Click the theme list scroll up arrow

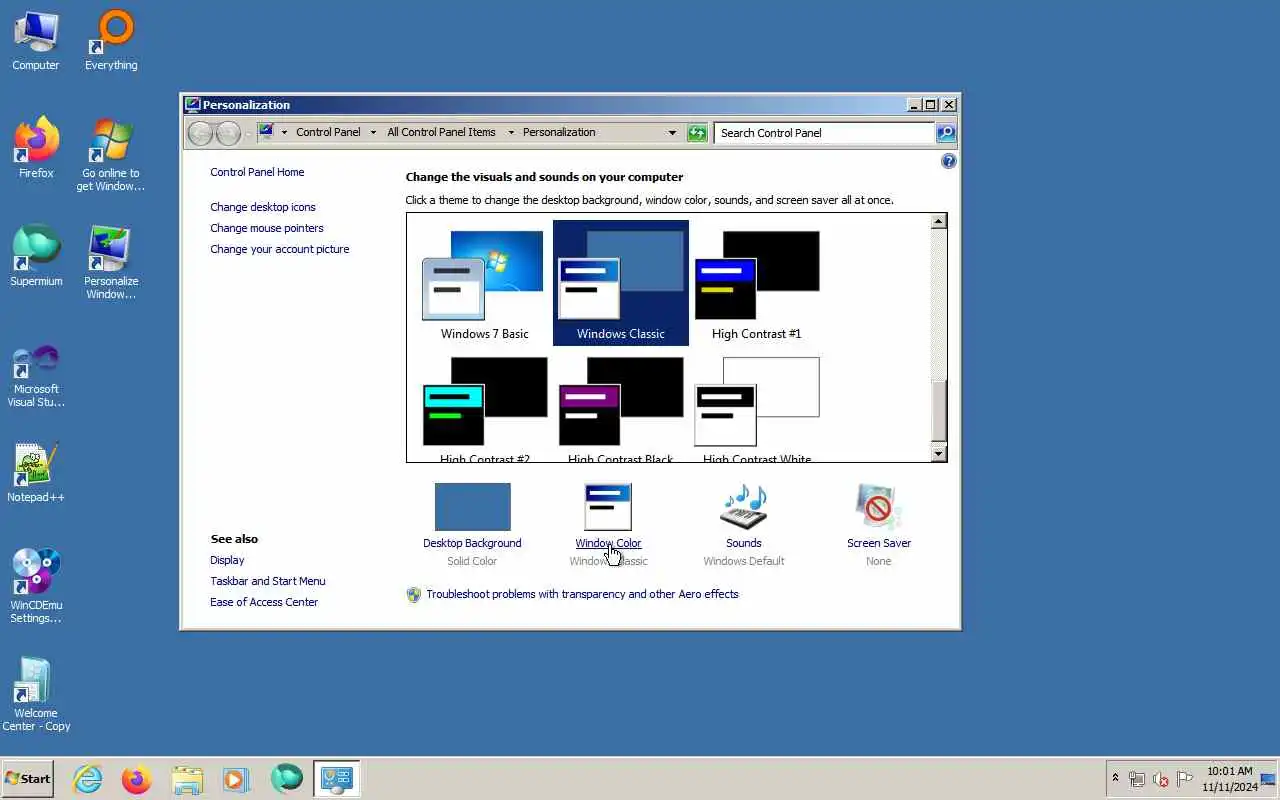tap(938, 222)
